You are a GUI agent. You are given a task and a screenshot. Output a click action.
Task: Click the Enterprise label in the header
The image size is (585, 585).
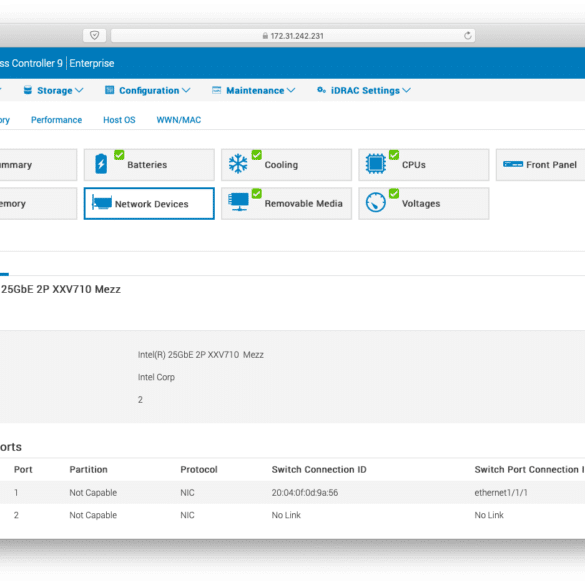pyautogui.click(x=92, y=63)
